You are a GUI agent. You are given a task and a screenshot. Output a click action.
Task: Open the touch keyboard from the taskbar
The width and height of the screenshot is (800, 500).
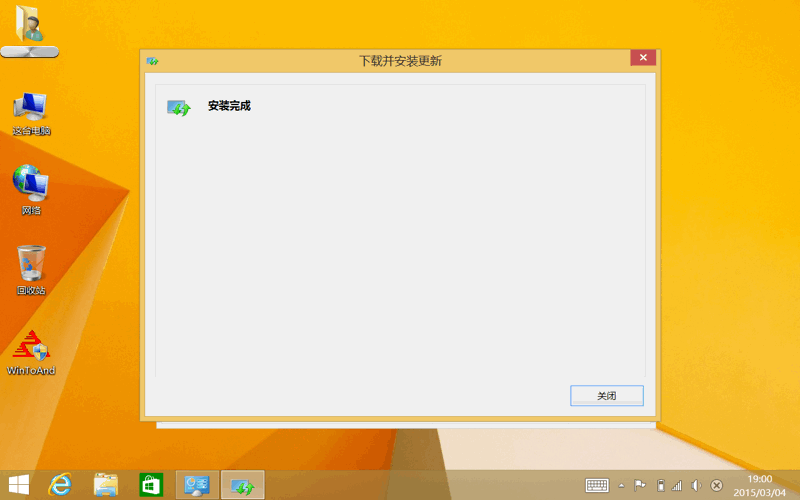click(597, 485)
